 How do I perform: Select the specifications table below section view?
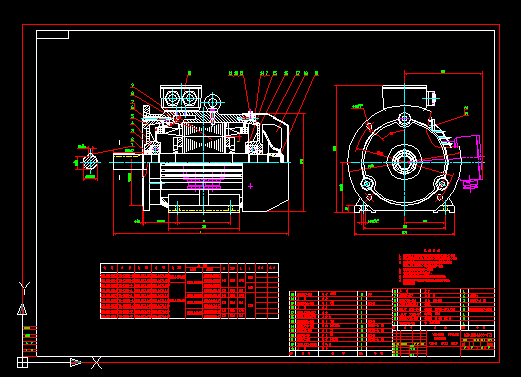tap(189, 291)
